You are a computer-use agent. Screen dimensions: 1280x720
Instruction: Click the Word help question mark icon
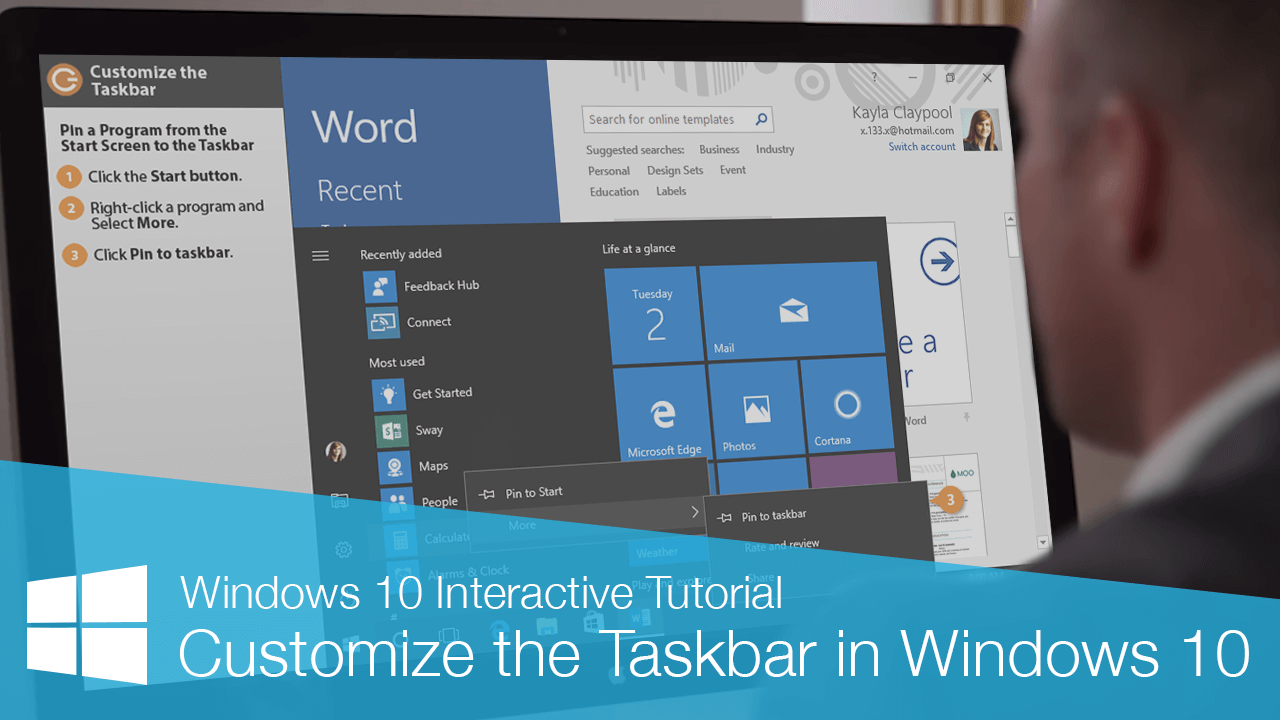pyautogui.click(x=875, y=77)
